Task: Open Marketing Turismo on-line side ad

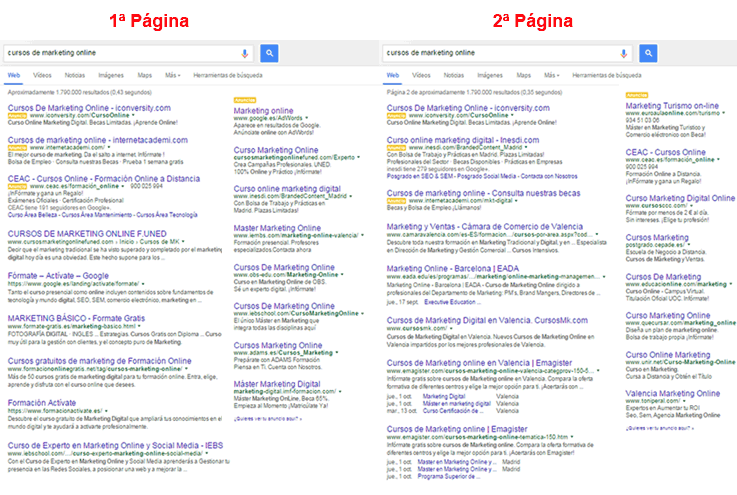Action: point(672,106)
